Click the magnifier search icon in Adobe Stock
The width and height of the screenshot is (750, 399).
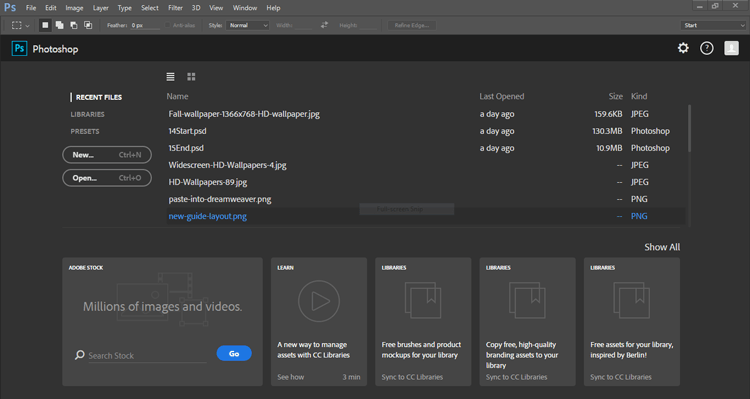[79, 355]
